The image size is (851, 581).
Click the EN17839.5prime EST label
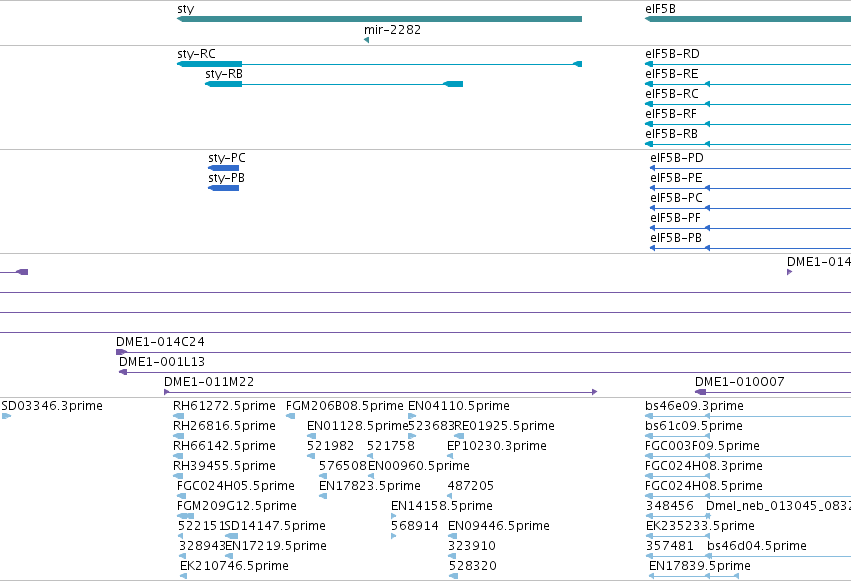[700, 566]
